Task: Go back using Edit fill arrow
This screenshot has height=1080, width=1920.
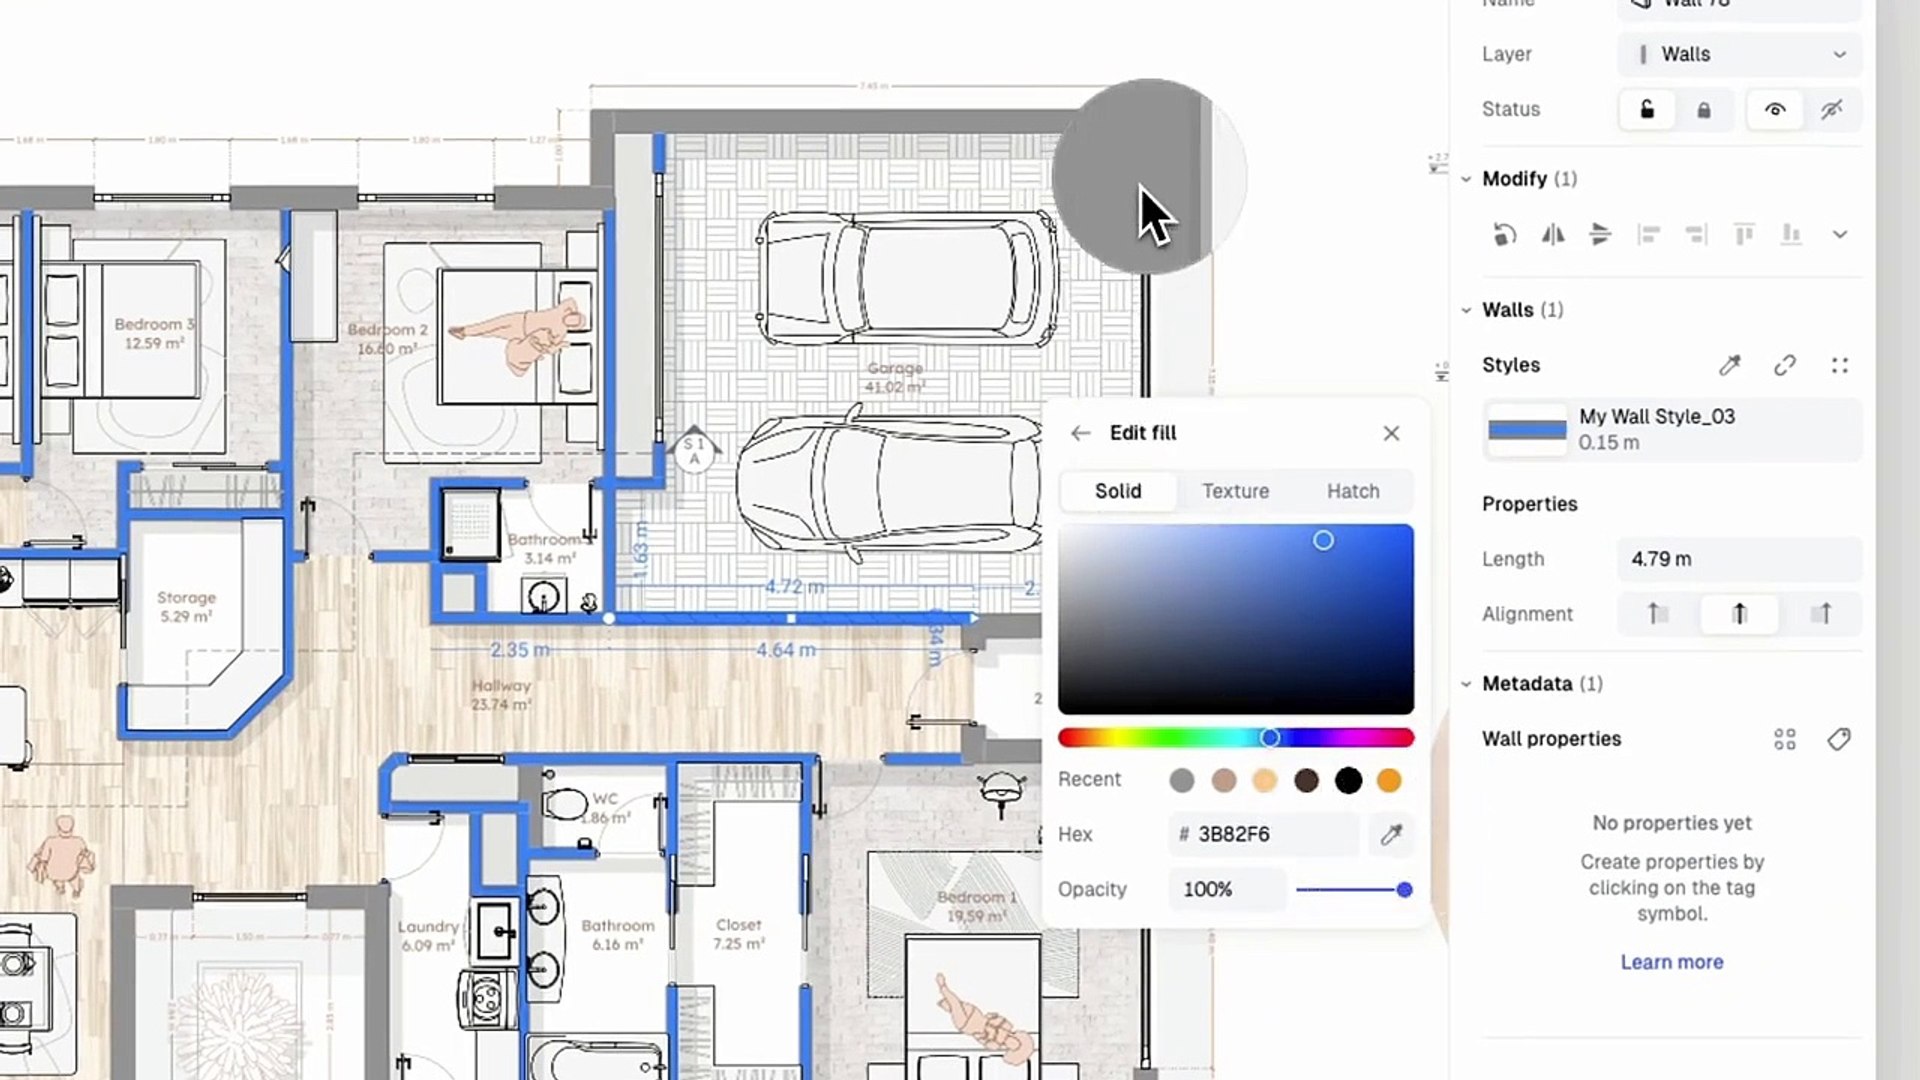Action: coord(1080,433)
